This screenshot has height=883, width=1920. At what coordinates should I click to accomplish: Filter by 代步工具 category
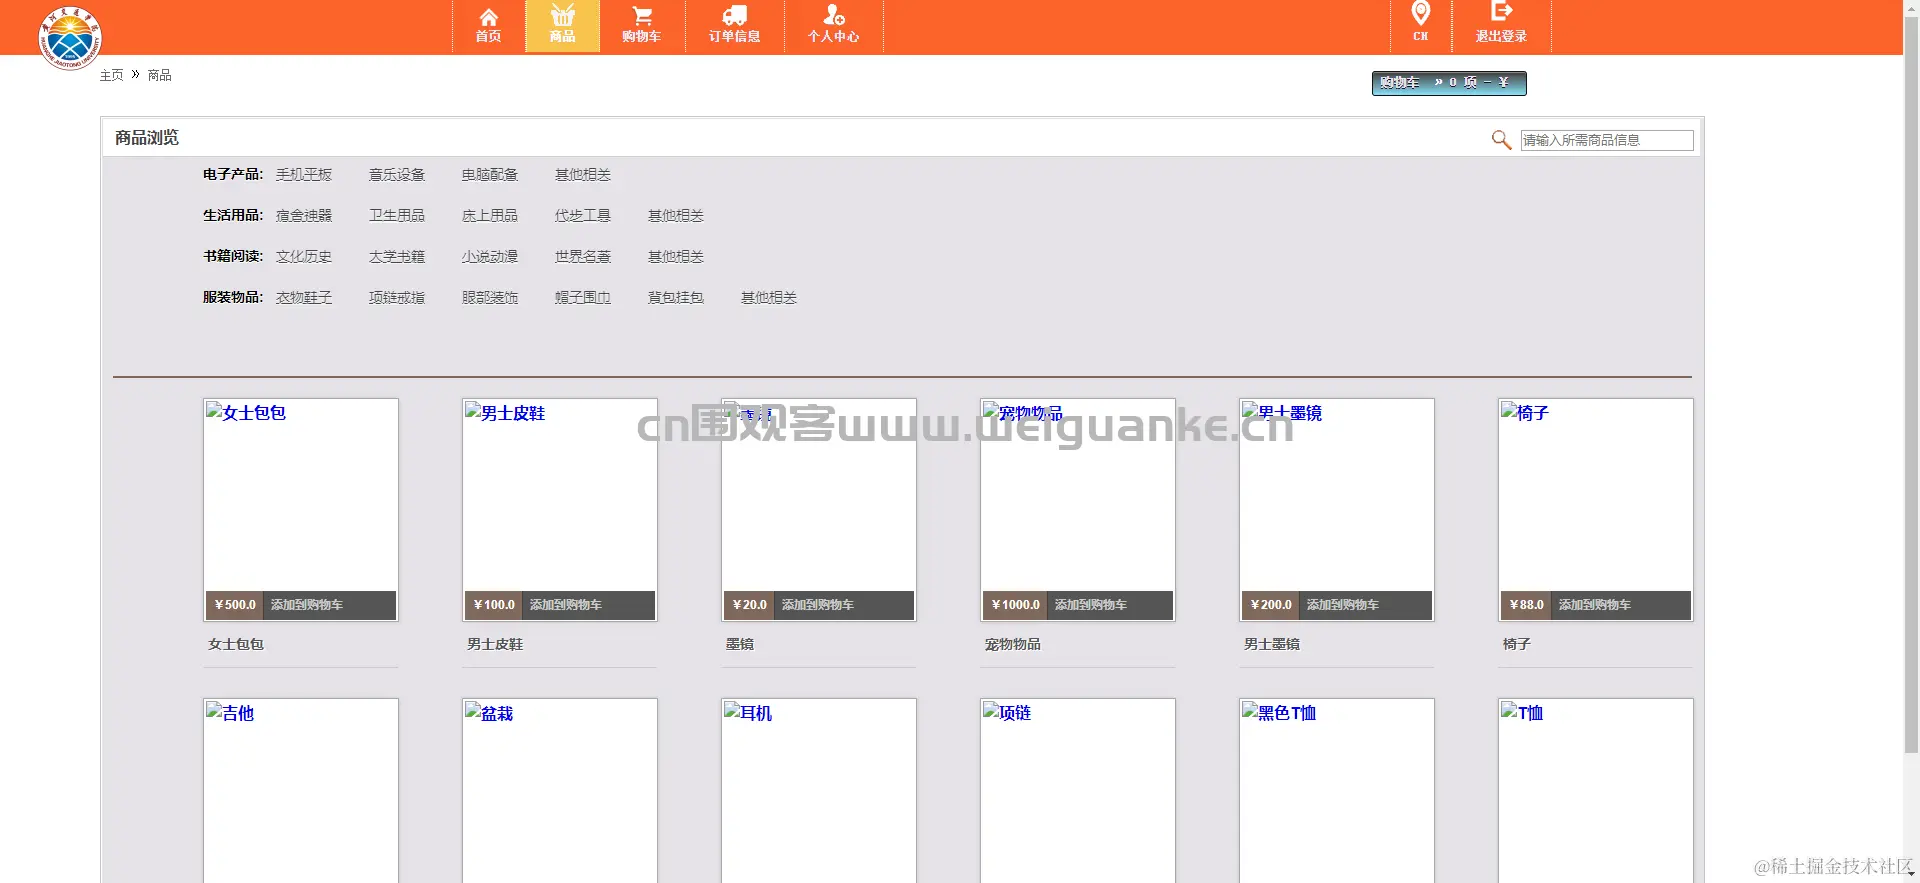point(583,216)
